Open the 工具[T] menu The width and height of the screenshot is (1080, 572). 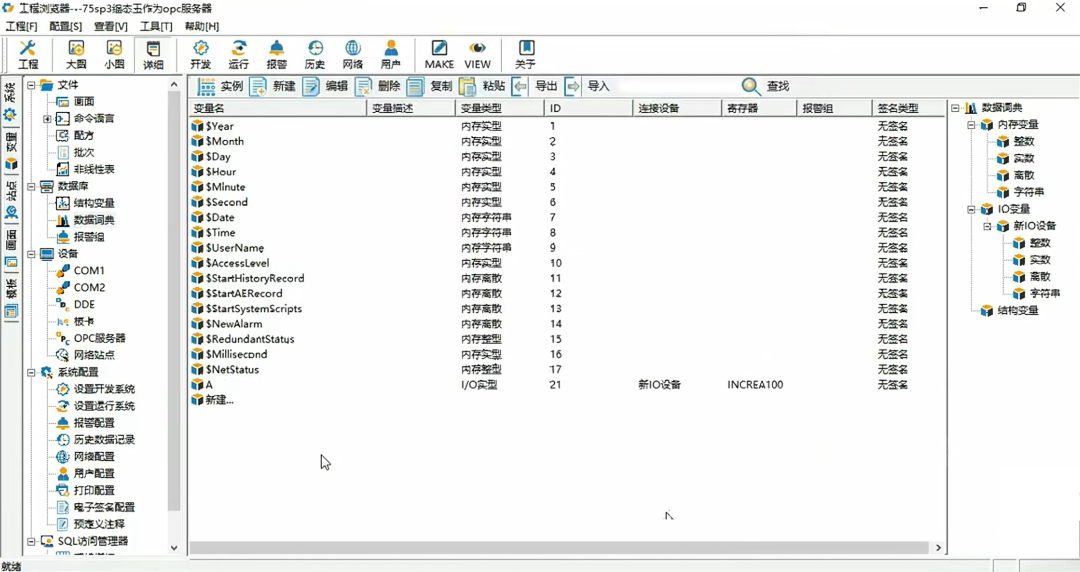tap(156, 26)
